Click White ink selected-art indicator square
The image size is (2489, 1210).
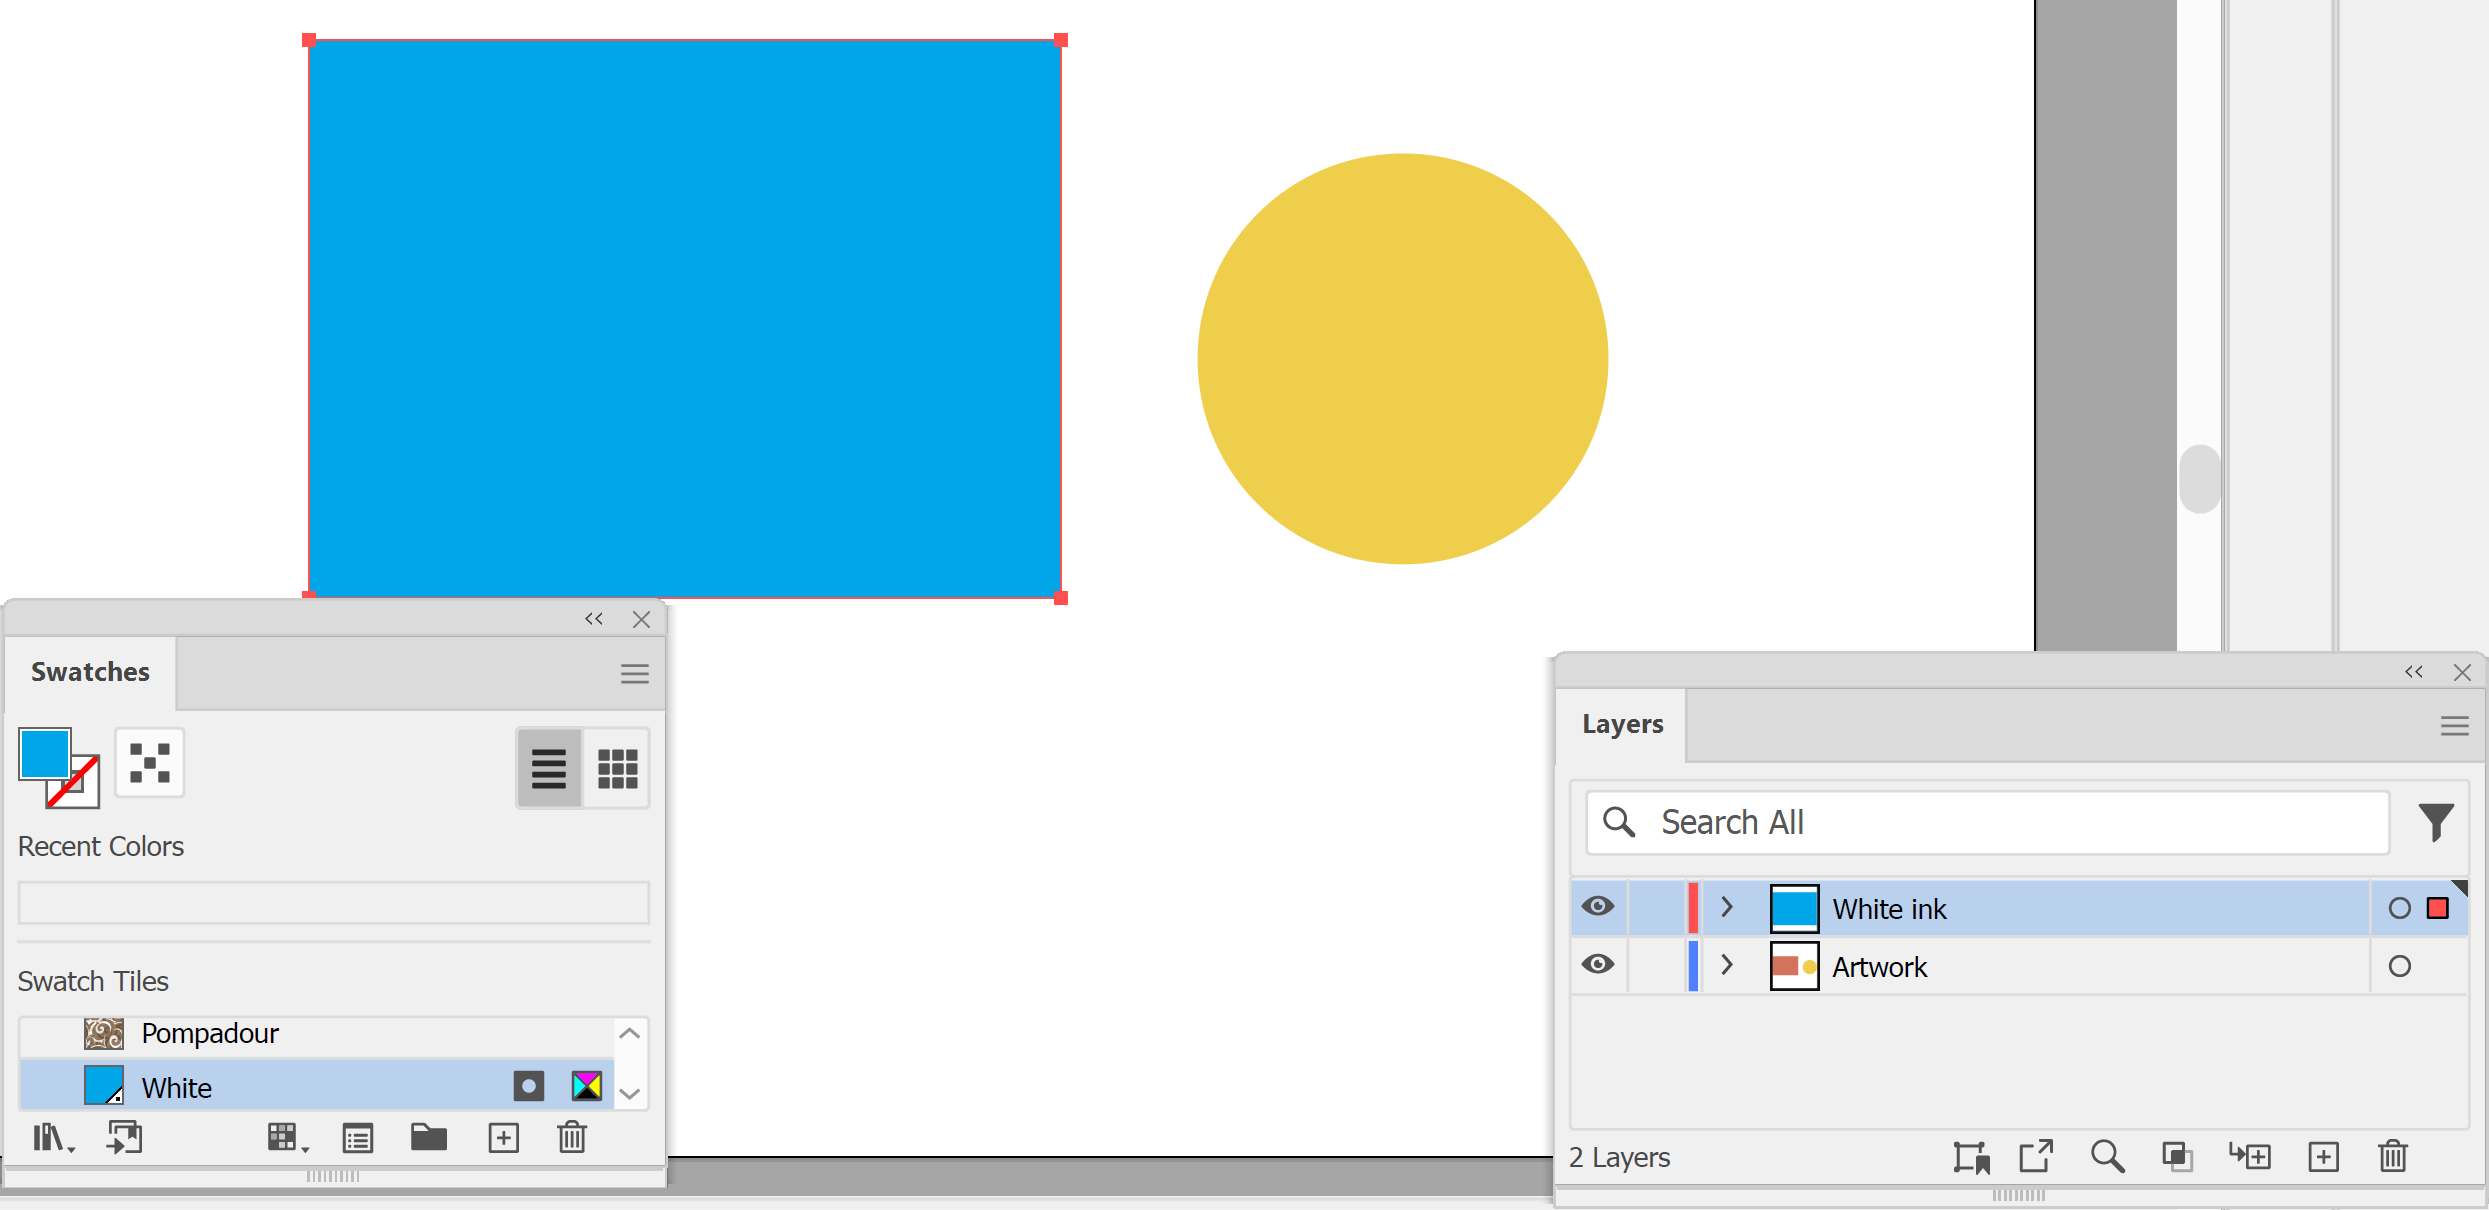(x=2438, y=908)
